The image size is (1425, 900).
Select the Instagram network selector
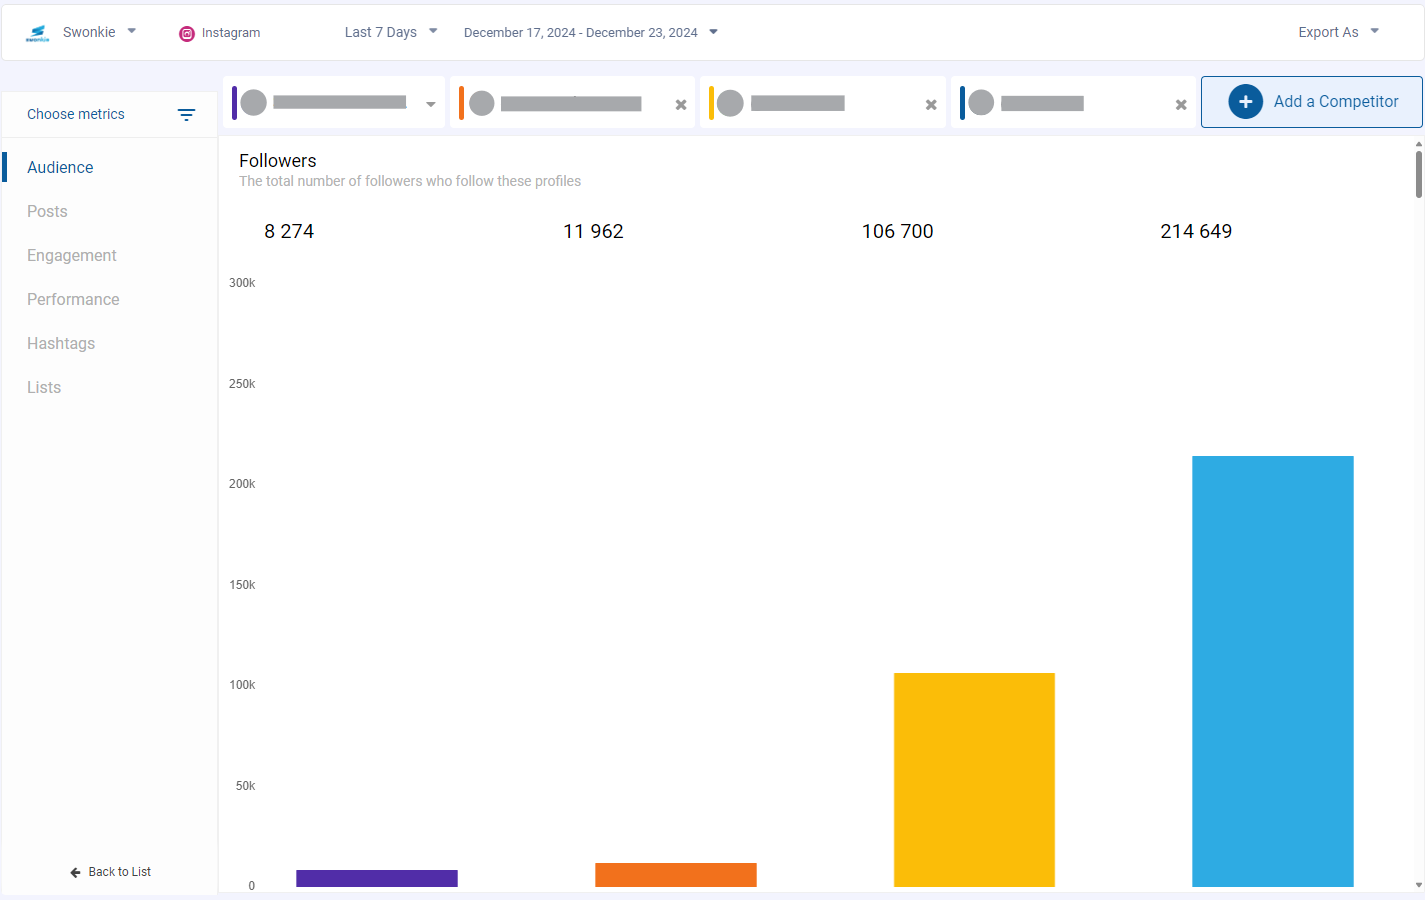[x=220, y=33]
